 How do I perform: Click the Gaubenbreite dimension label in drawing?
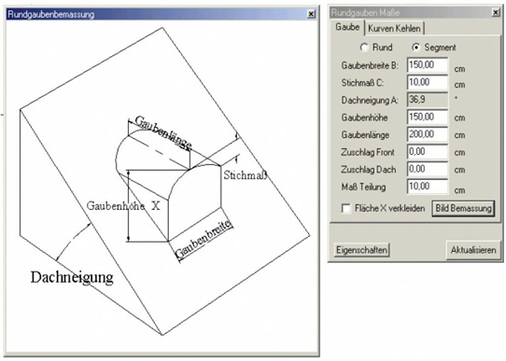point(203,239)
